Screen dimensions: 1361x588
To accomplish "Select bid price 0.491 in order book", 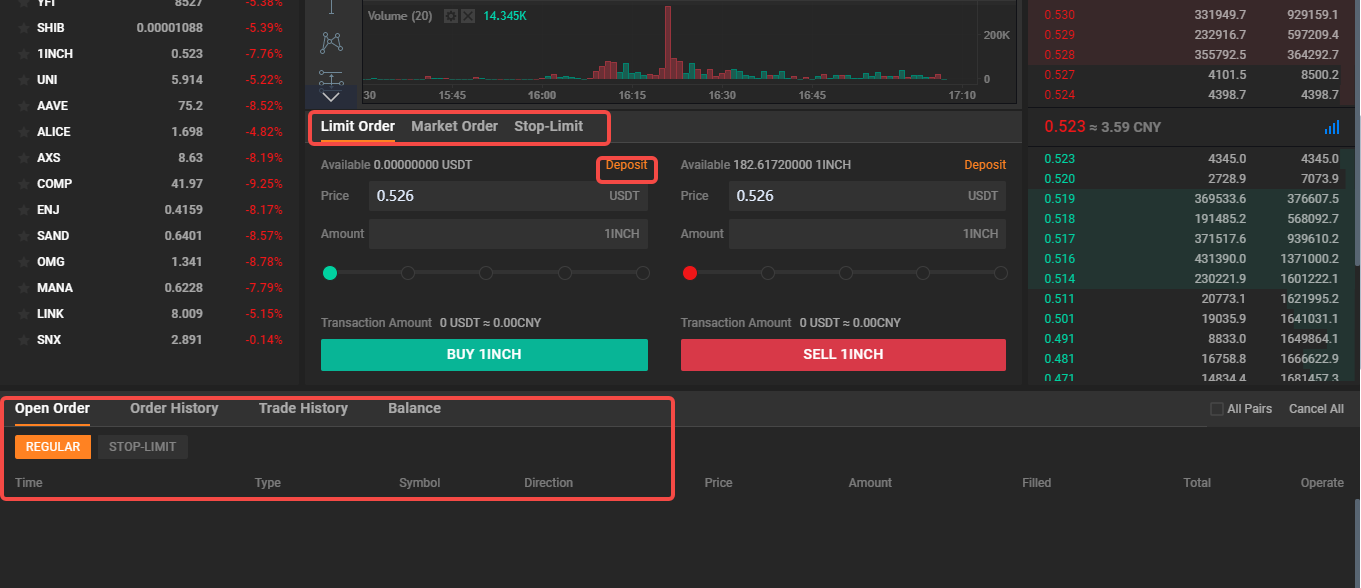I will click(x=1058, y=339).
